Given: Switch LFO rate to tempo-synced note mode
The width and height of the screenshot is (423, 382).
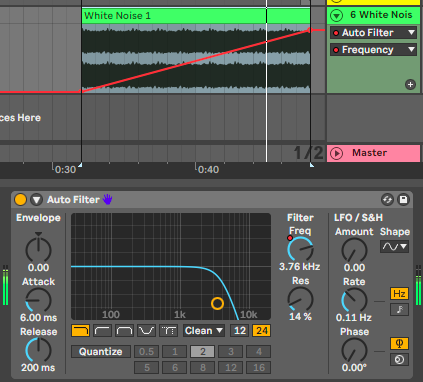Looking at the screenshot, I should pyautogui.click(x=399, y=310).
